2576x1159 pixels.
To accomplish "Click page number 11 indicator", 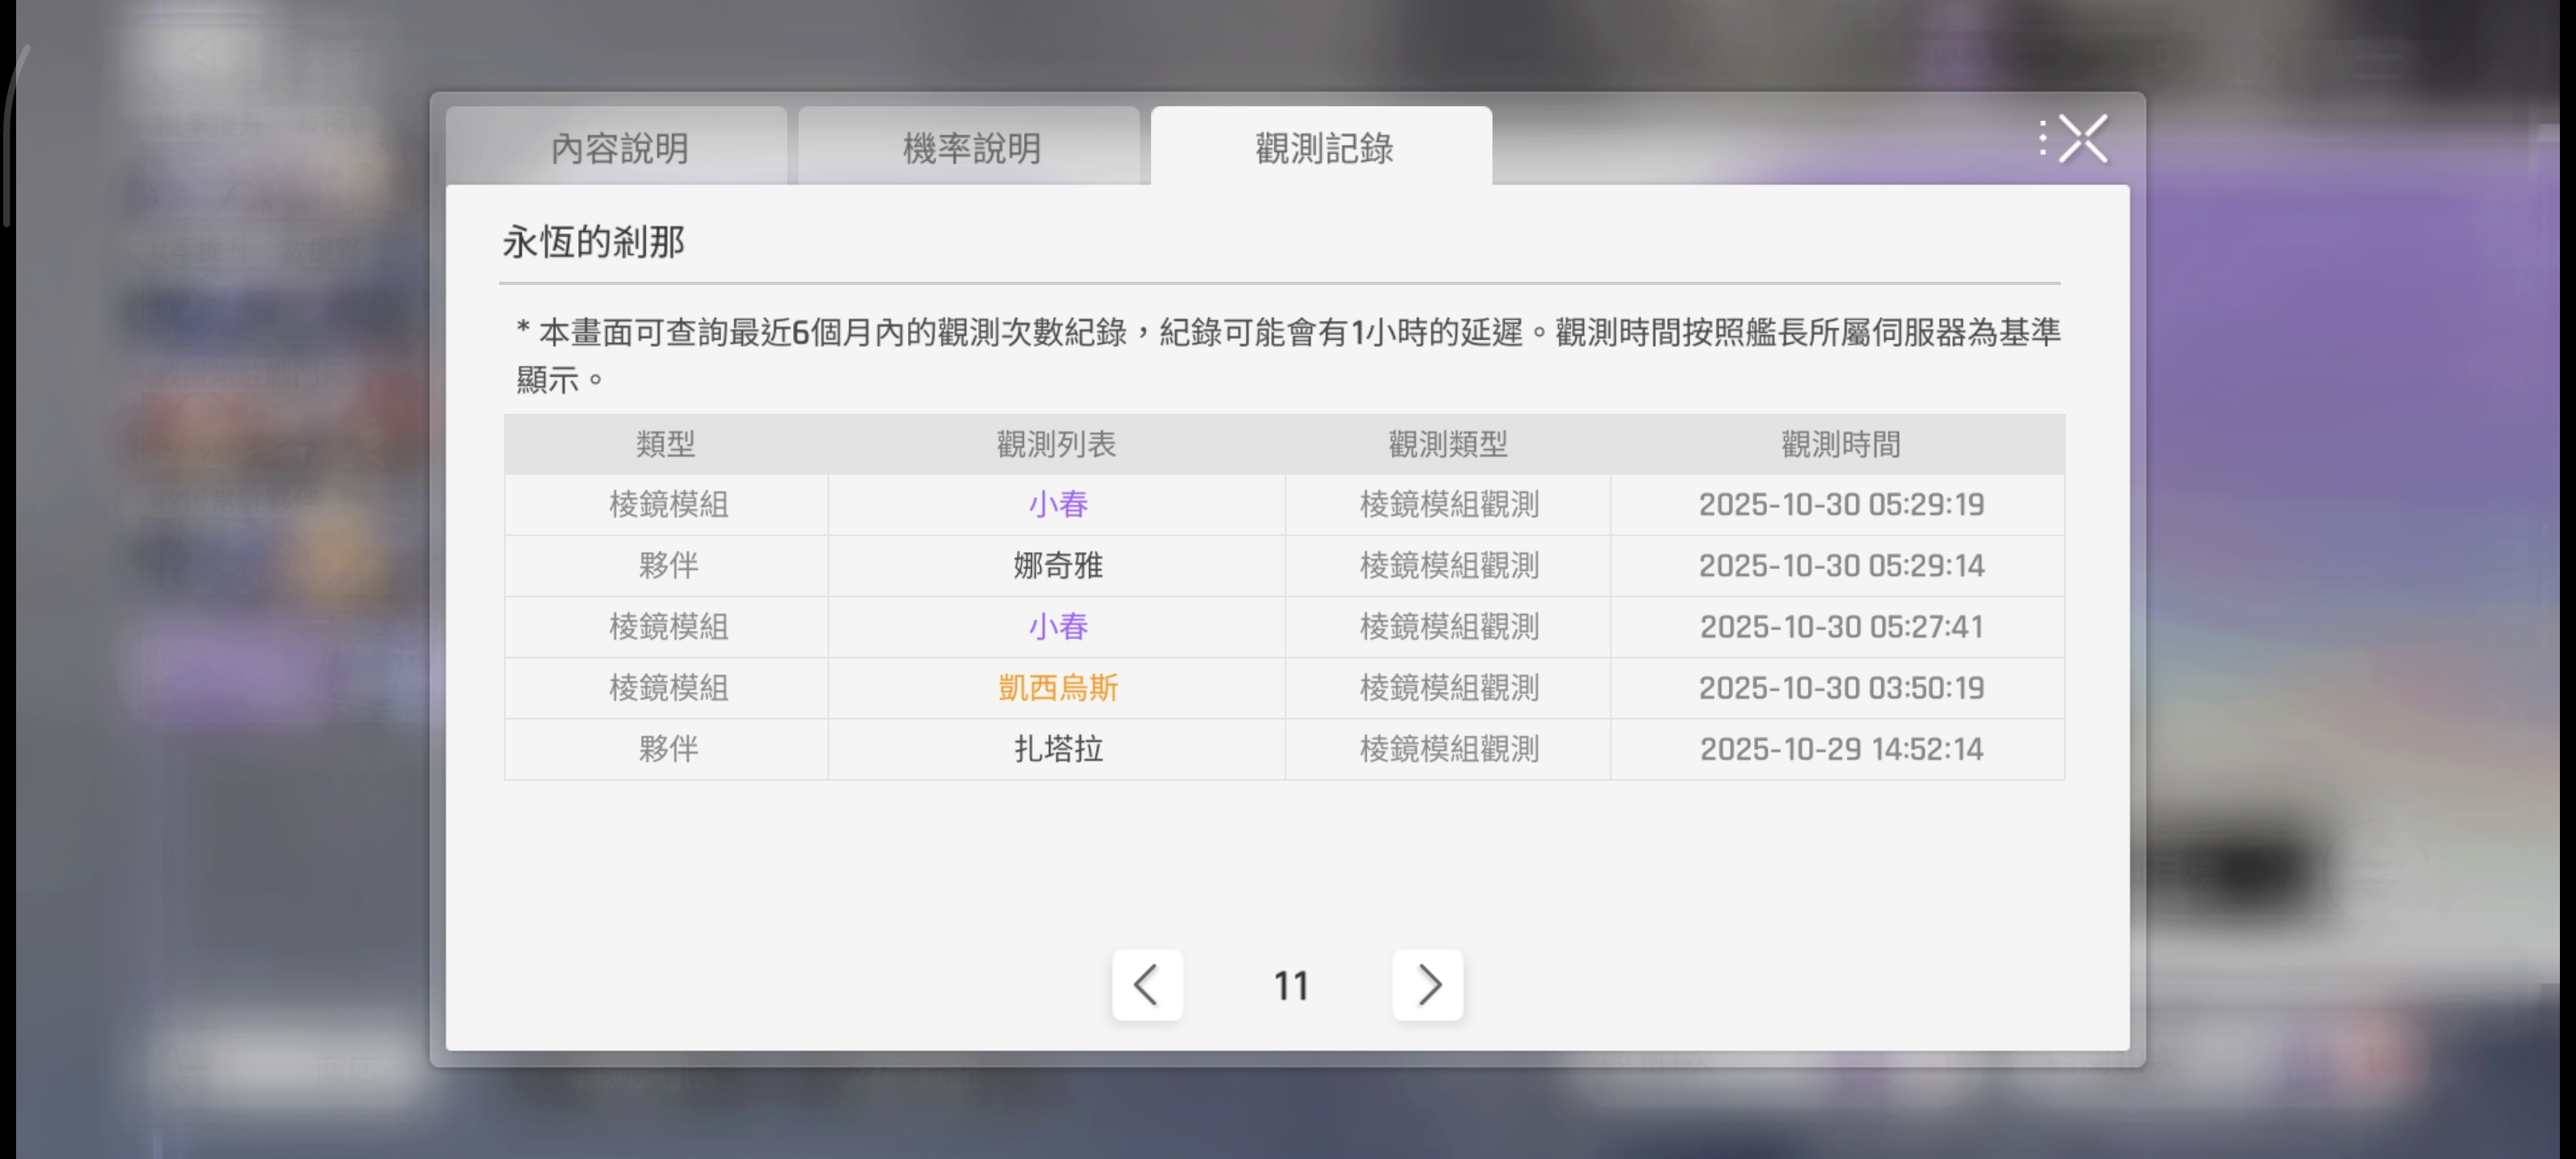I will [1290, 986].
